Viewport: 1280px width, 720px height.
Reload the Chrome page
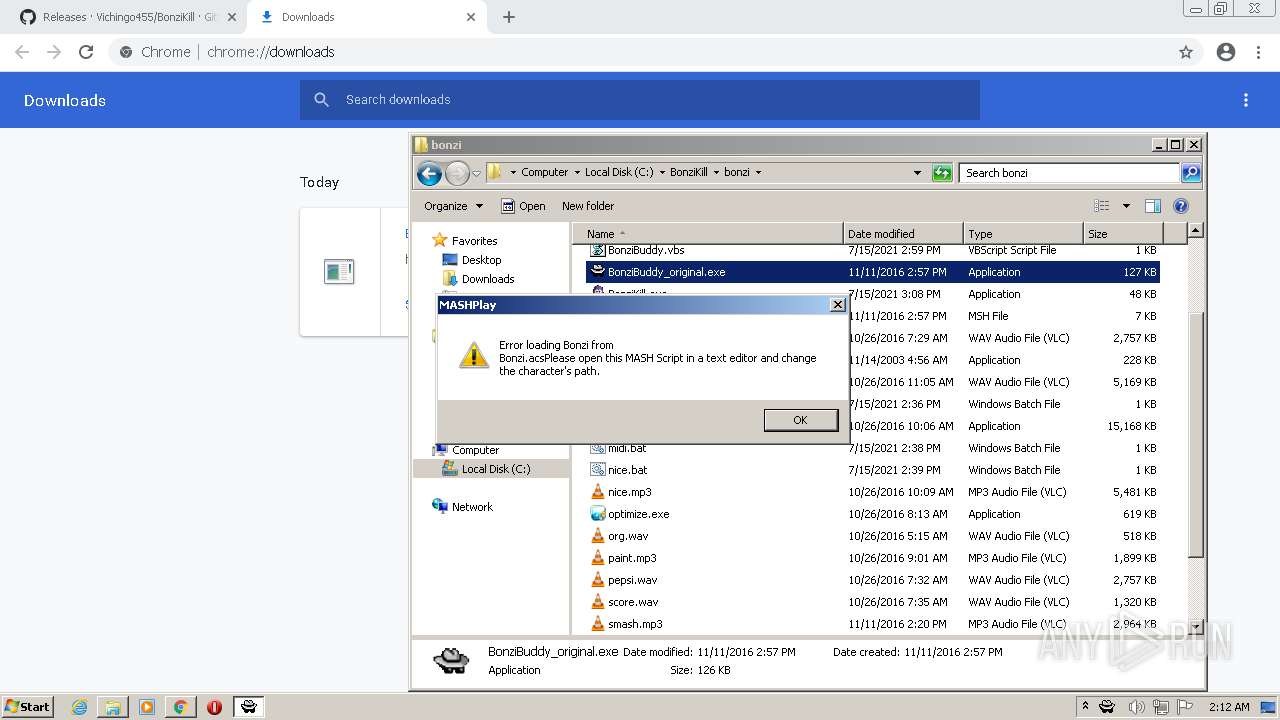[x=86, y=52]
